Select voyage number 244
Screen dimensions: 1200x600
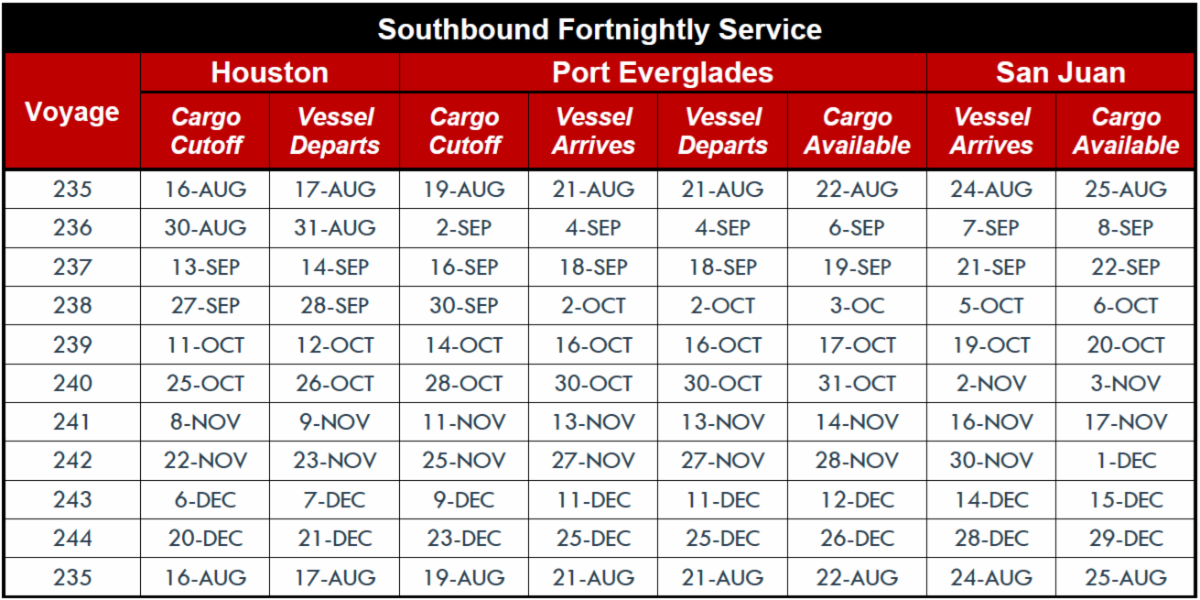pos(72,538)
